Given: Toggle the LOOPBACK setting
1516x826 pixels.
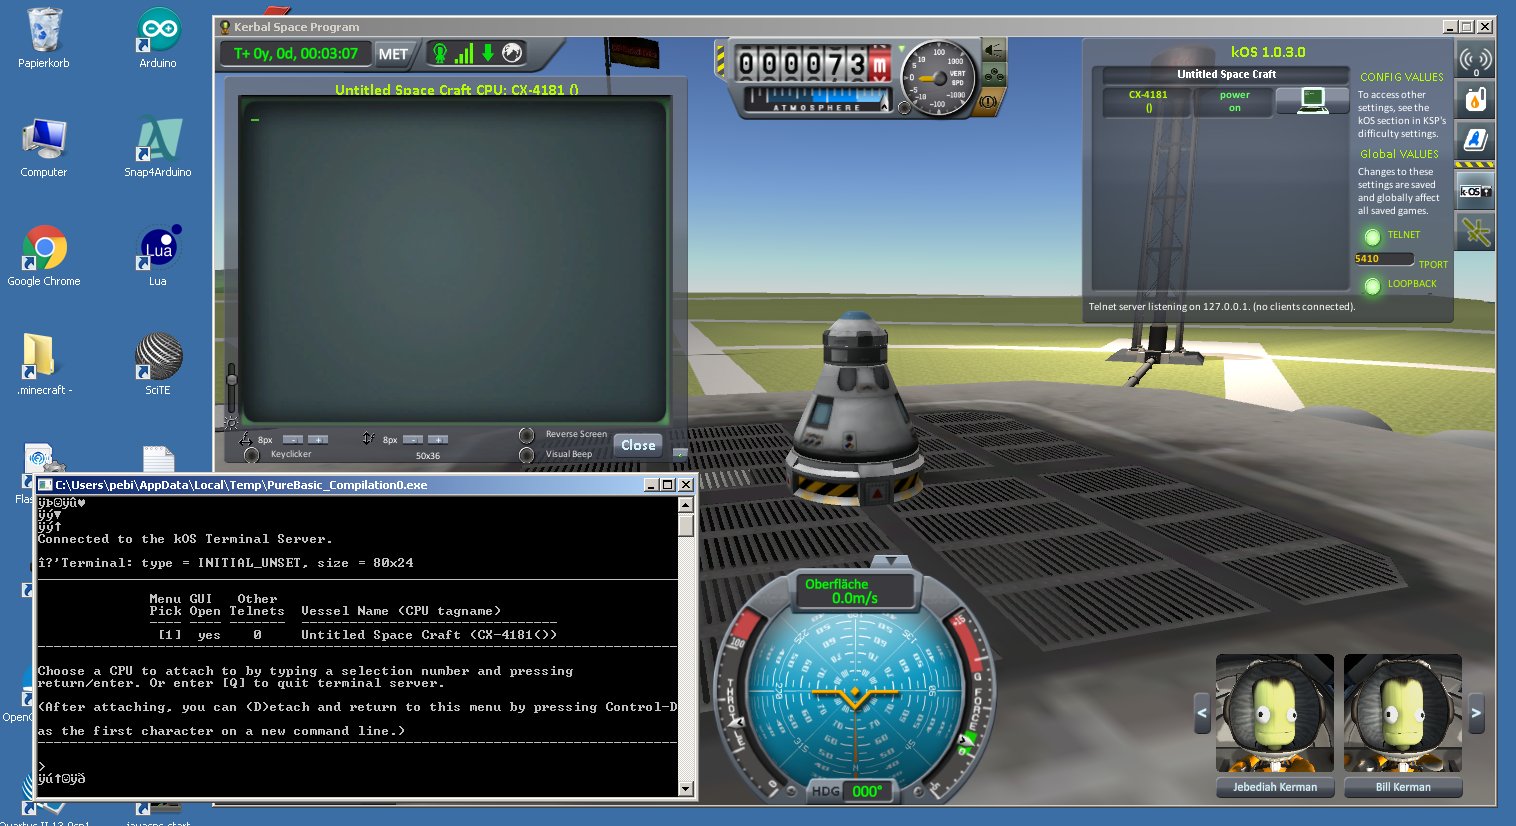Looking at the screenshot, I should [1372, 286].
